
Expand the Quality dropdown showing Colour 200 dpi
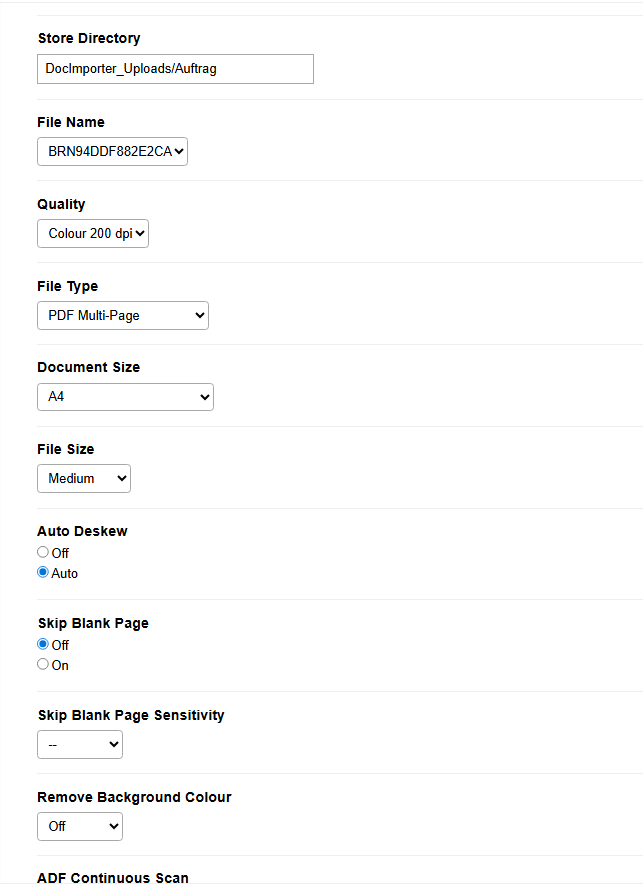coord(93,234)
